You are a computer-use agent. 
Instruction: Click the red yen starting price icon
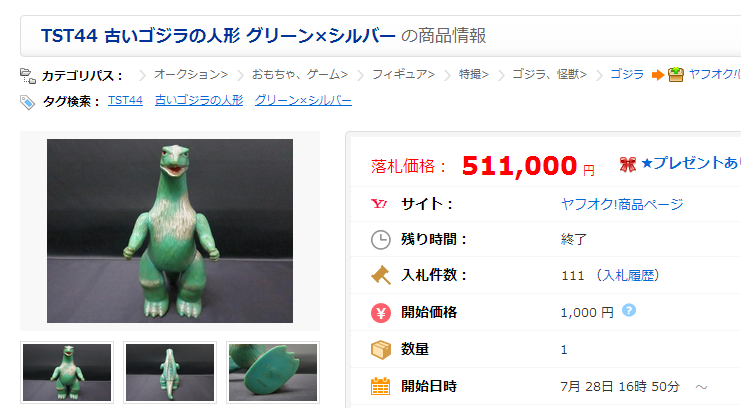pyautogui.click(x=380, y=313)
